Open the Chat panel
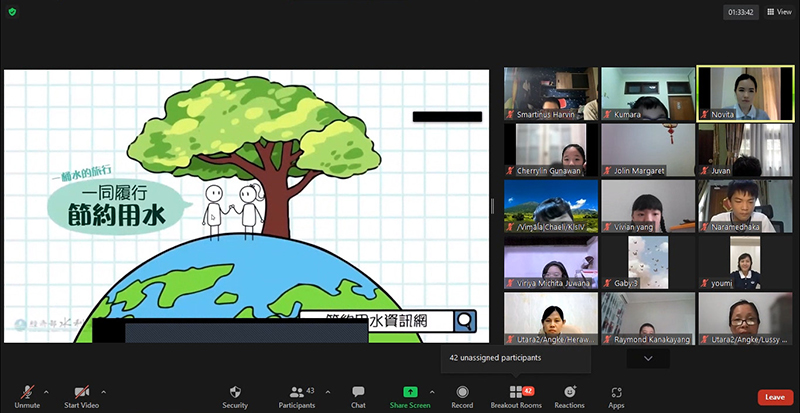 coord(358,392)
